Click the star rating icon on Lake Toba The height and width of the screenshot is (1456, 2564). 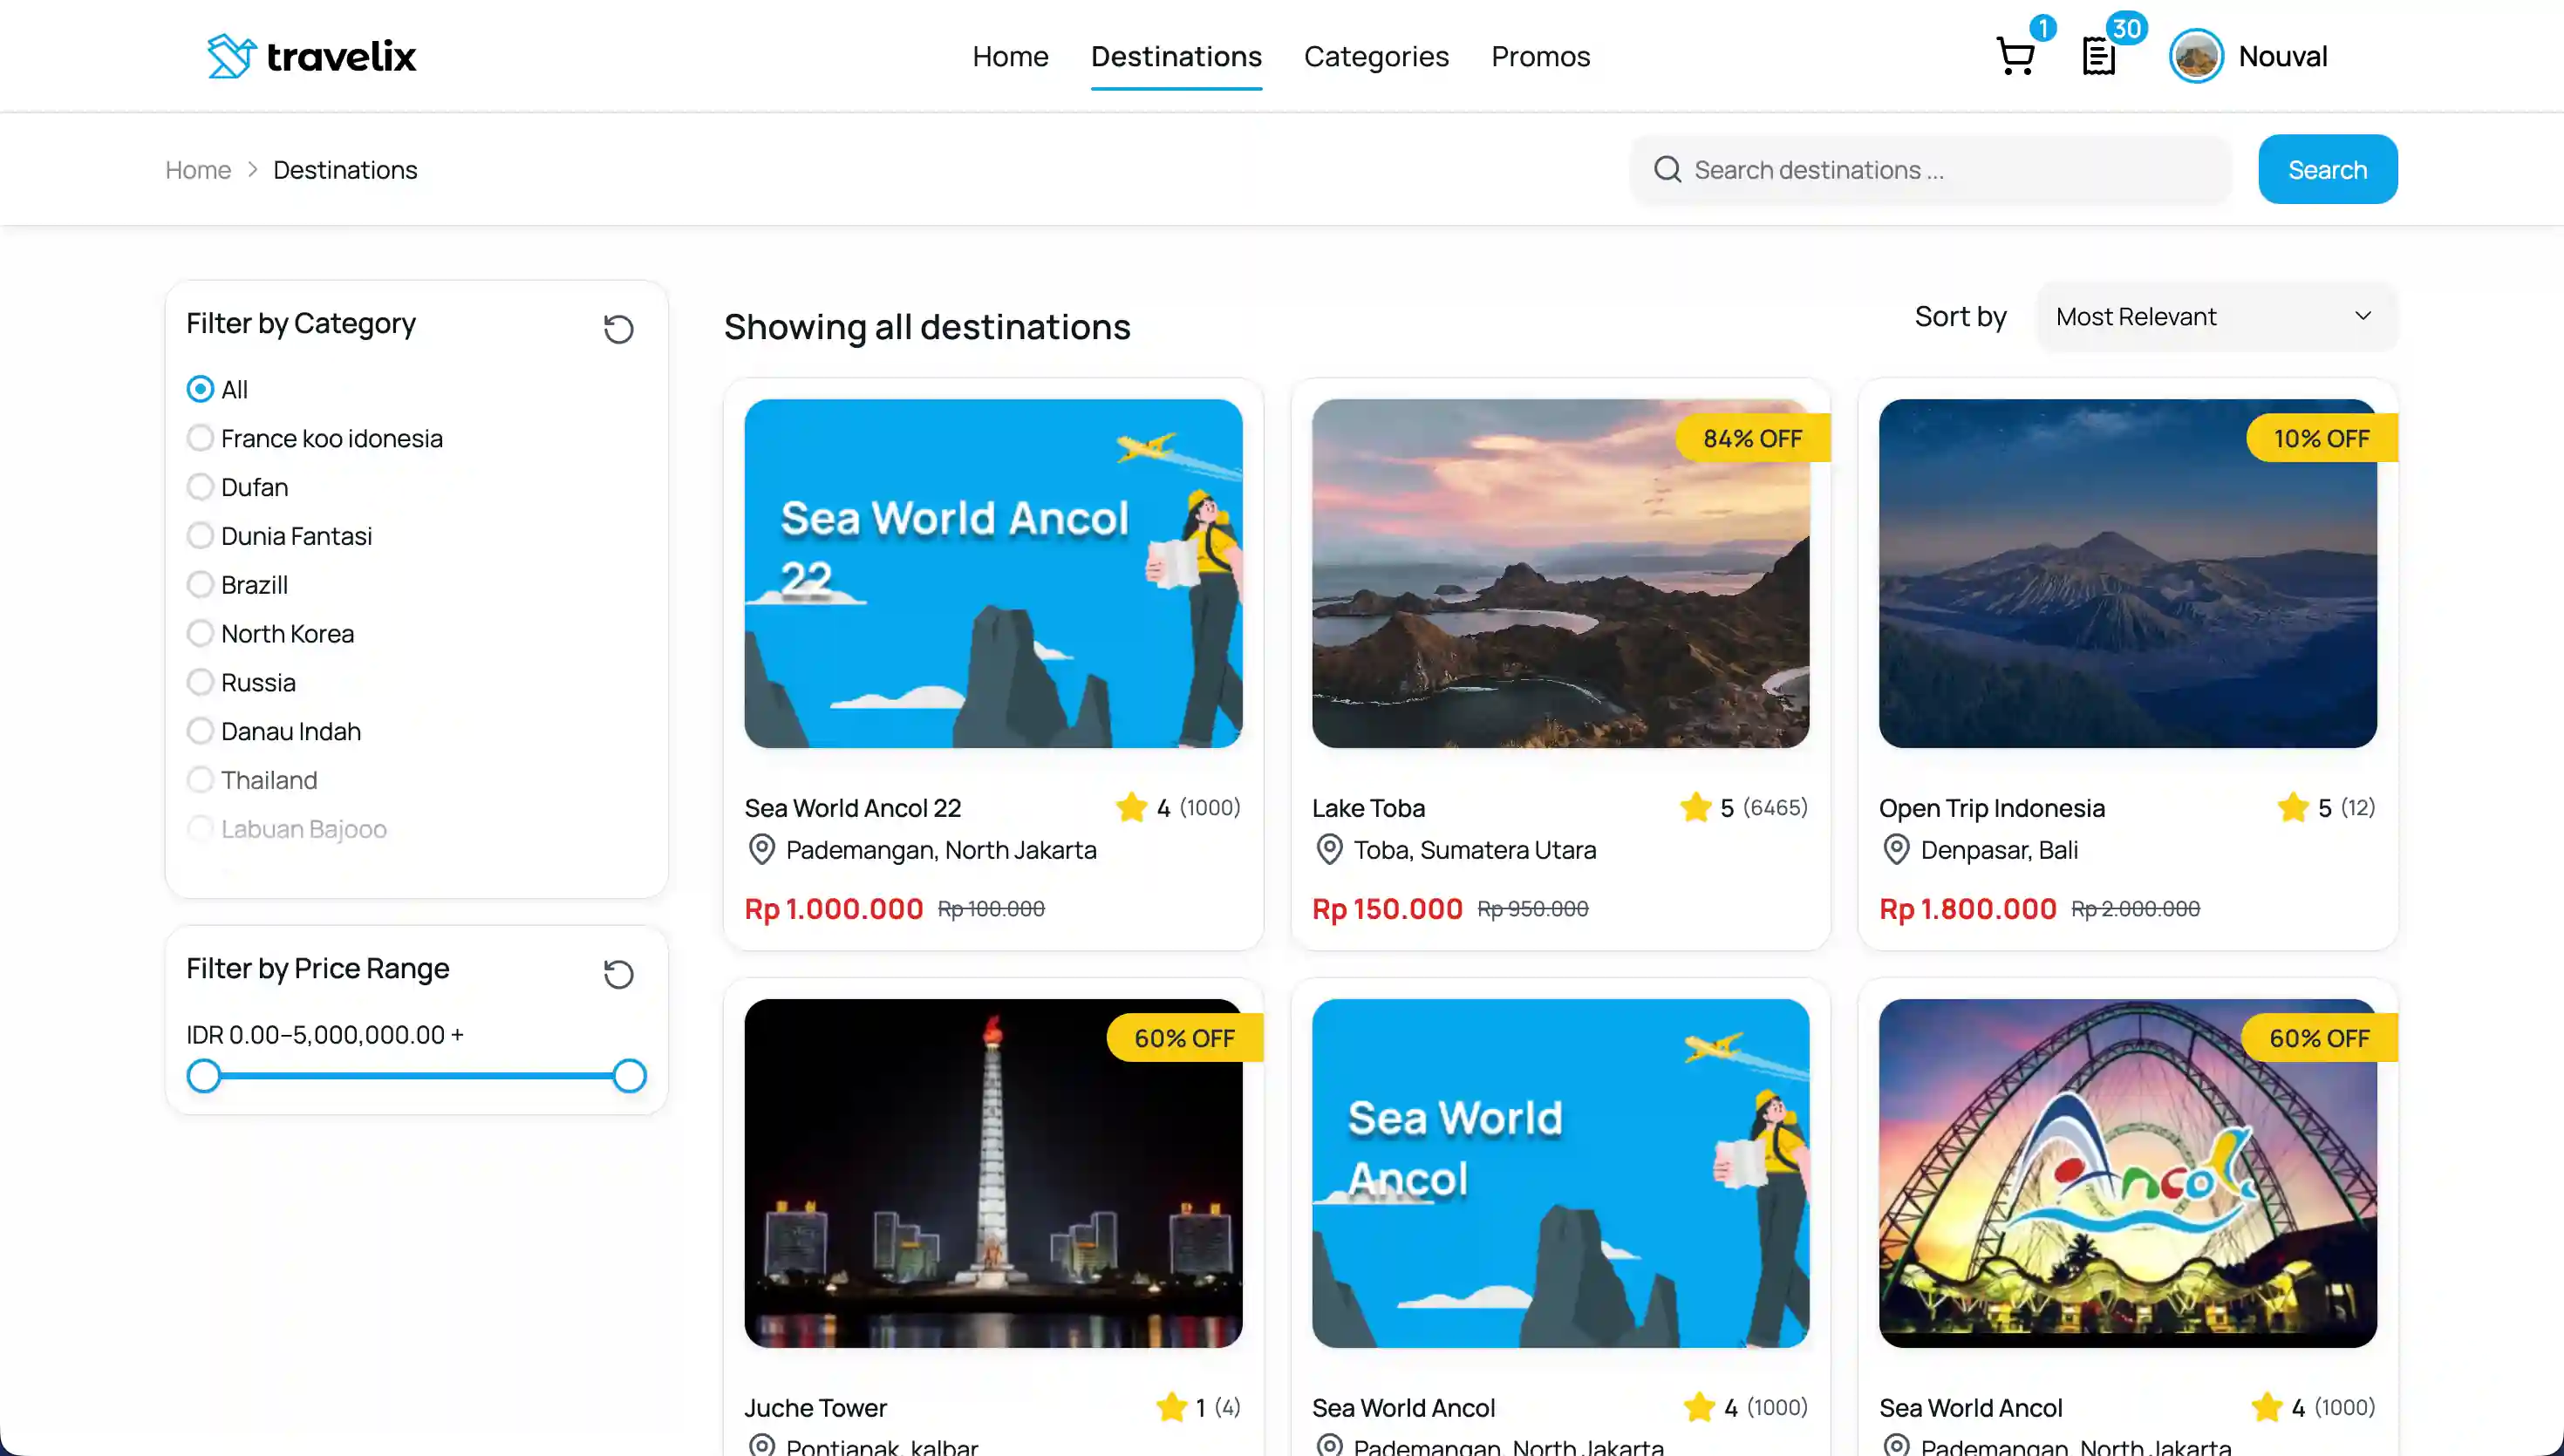tap(1696, 807)
